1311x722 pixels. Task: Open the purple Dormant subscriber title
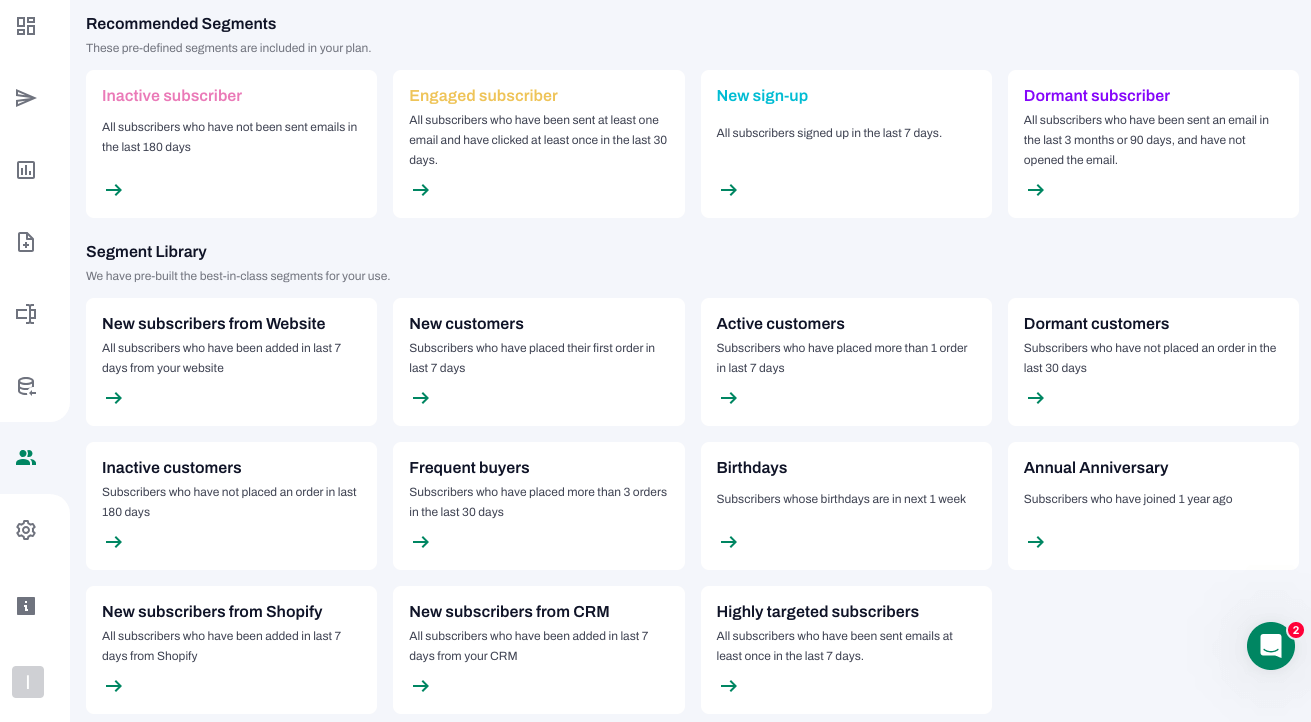tap(1097, 96)
